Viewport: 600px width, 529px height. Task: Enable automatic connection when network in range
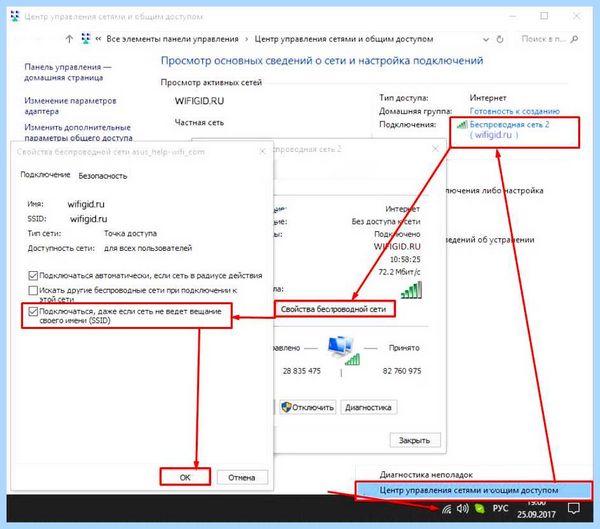pos(33,276)
